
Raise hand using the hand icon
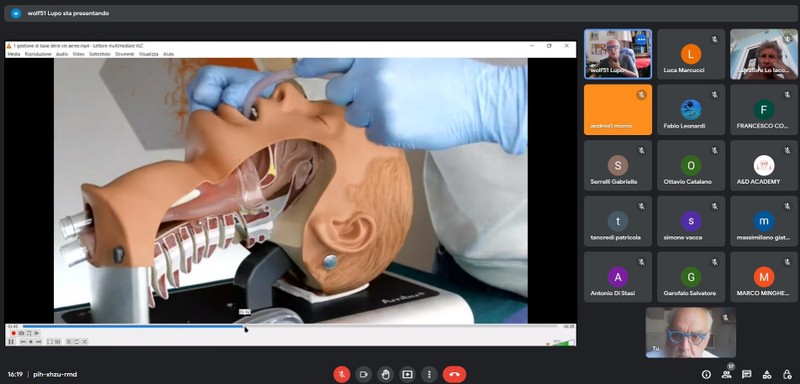[x=386, y=374]
